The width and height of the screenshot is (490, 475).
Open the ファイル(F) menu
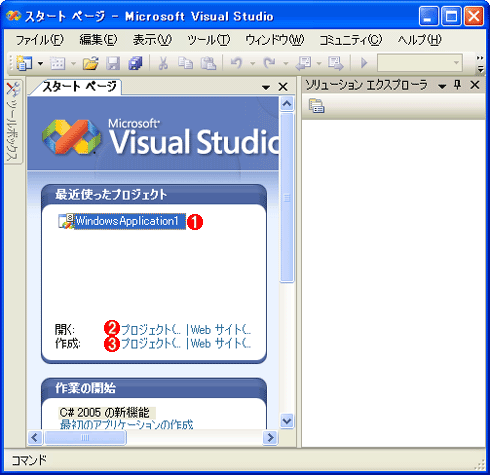pos(39,40)
